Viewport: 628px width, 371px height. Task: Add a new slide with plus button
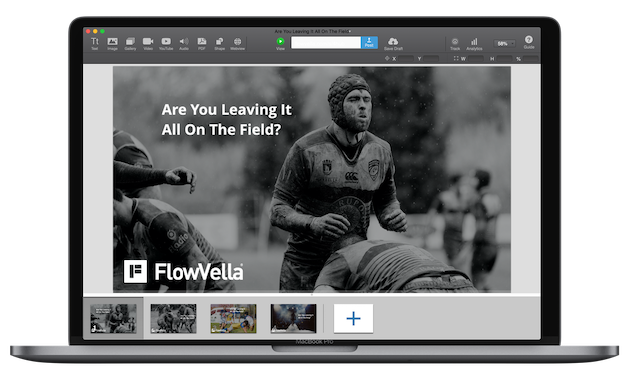tap(353, 319)
